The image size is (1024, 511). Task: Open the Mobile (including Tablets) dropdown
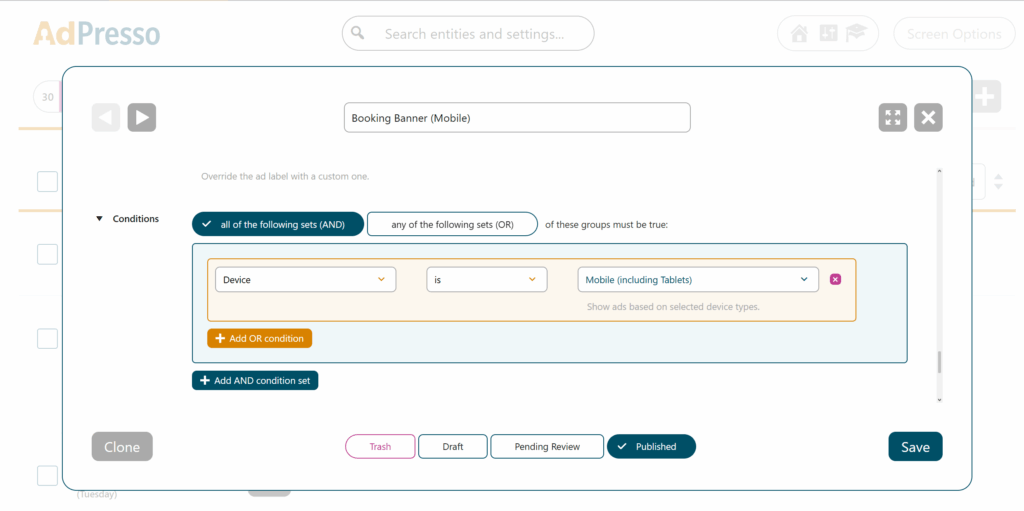697,280
